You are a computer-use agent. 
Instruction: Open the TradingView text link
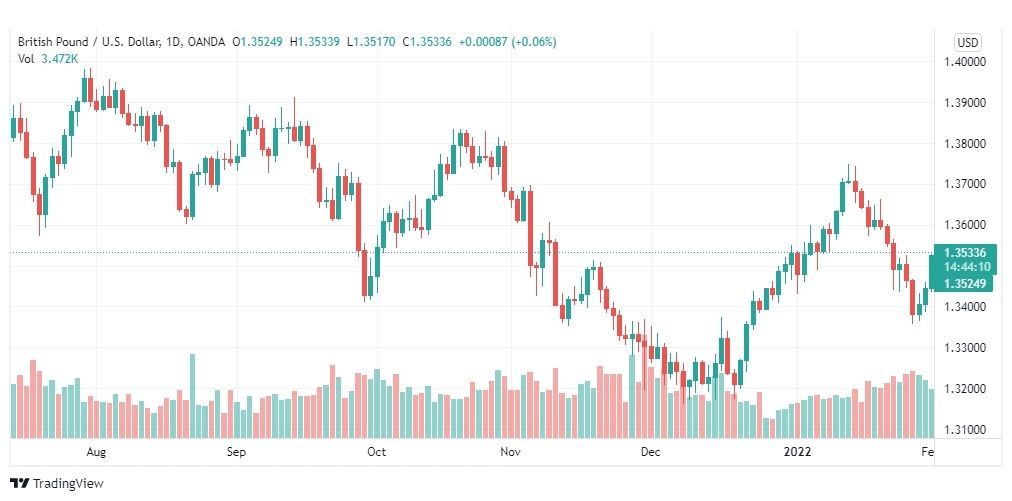click(68, 483)
